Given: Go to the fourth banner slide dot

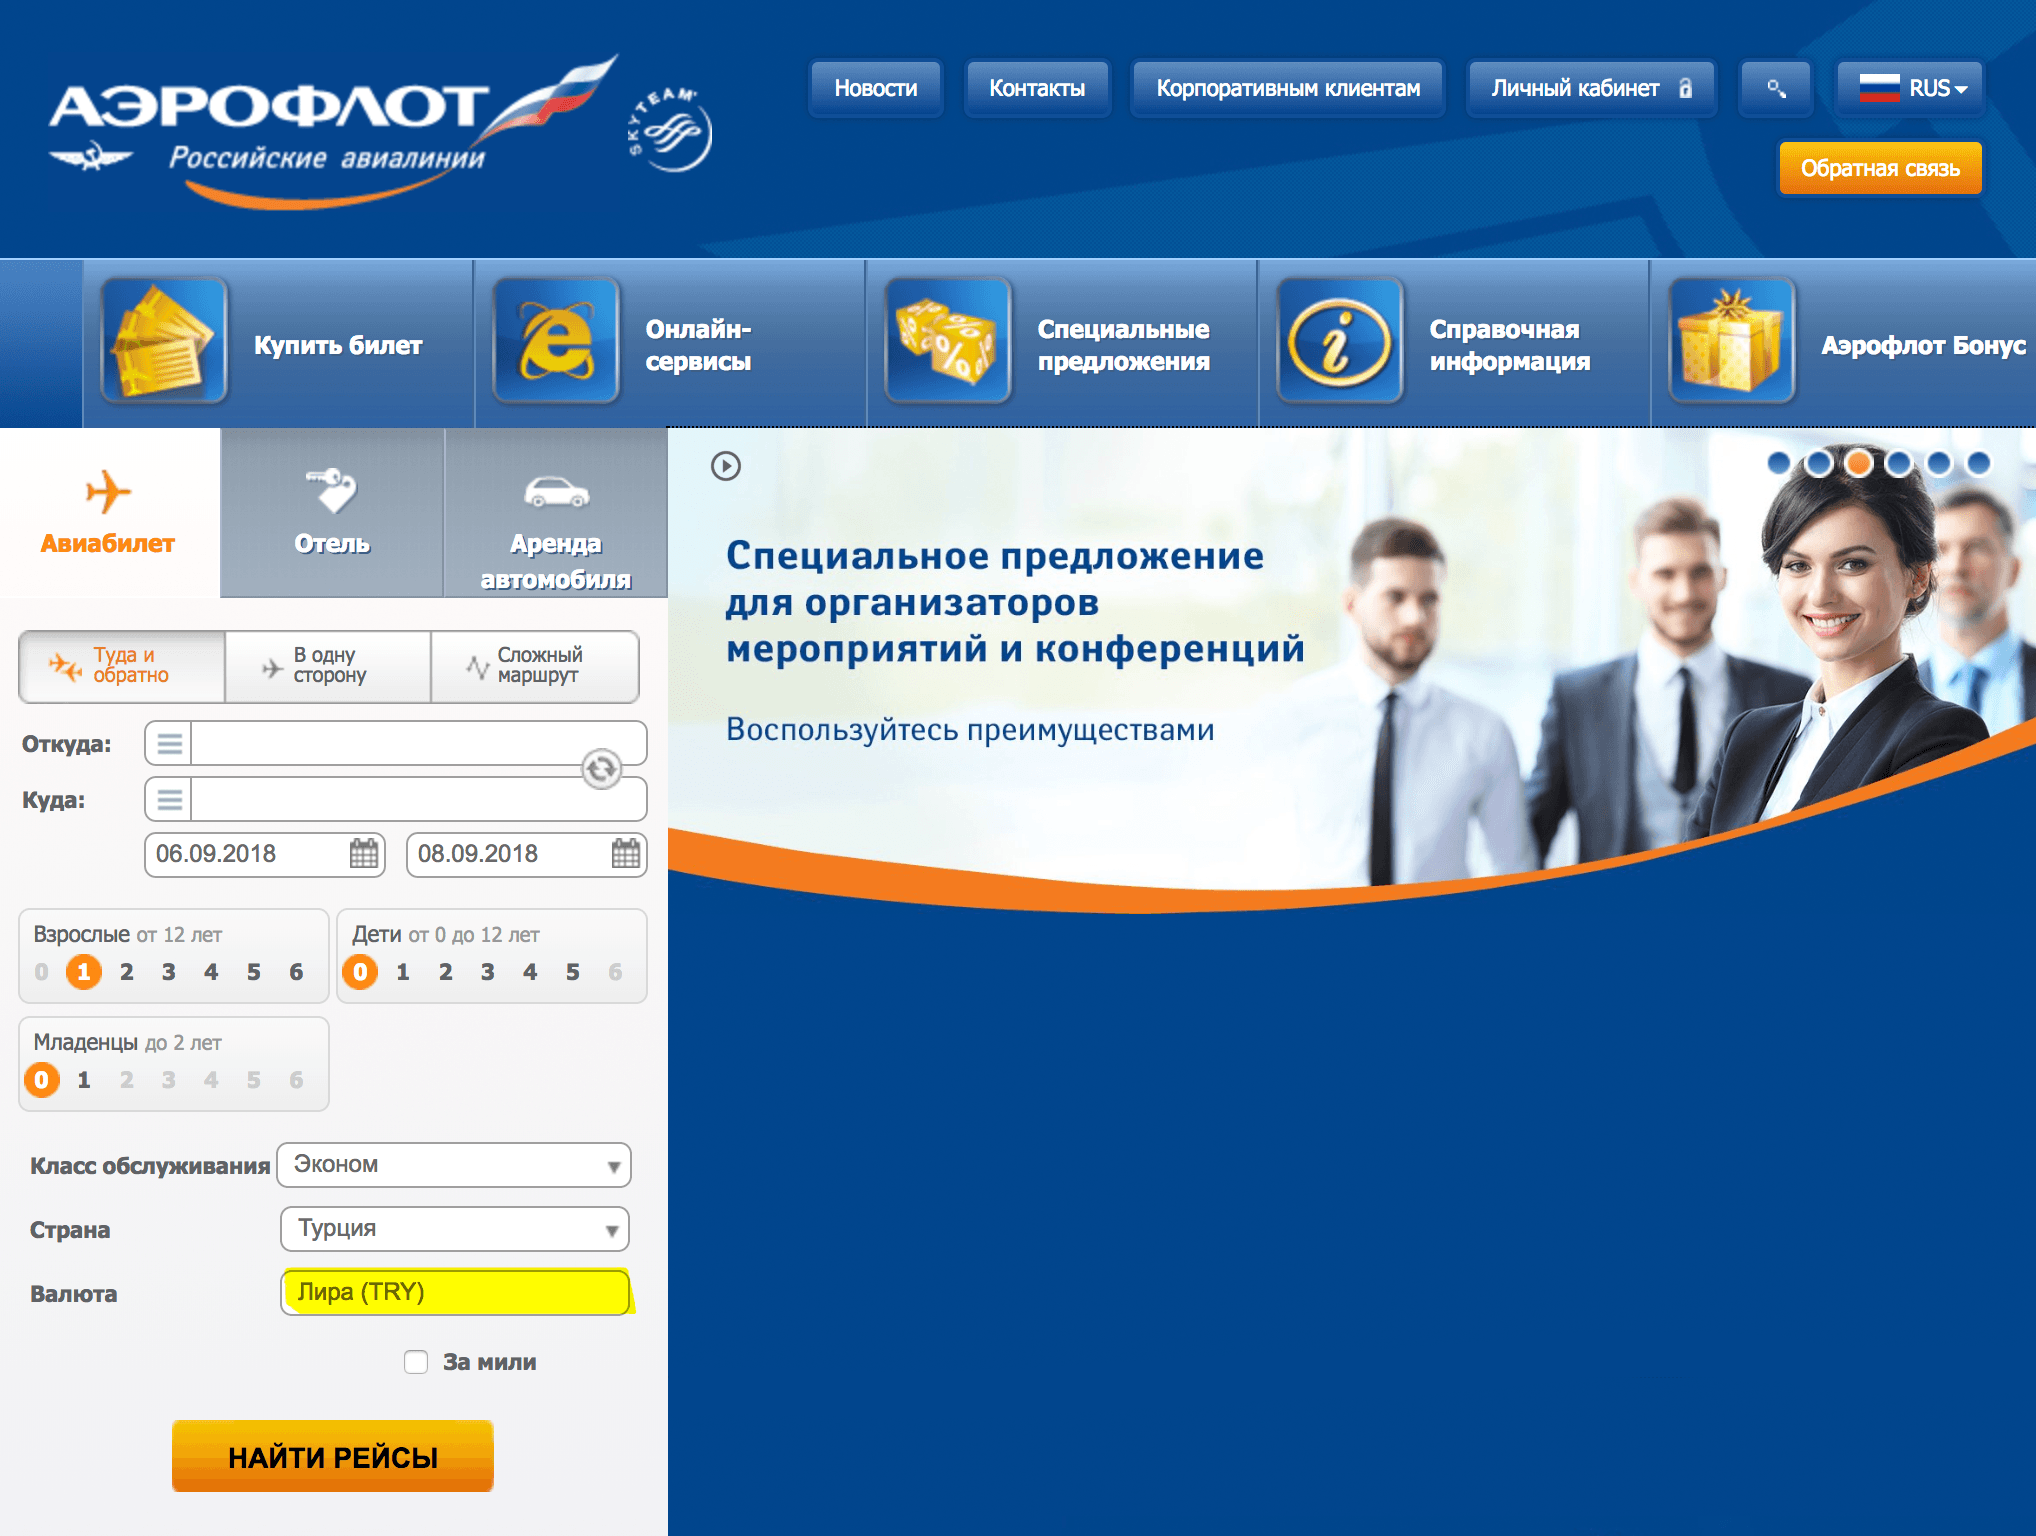Looking at the screenshot, I should 1899,463.
